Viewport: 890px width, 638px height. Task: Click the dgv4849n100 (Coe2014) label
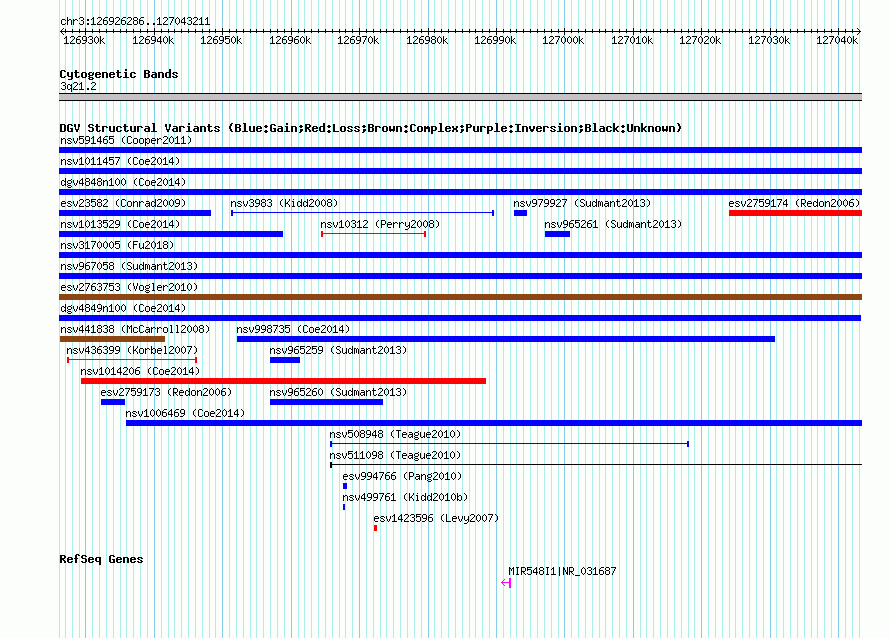[x=123, y=308]
